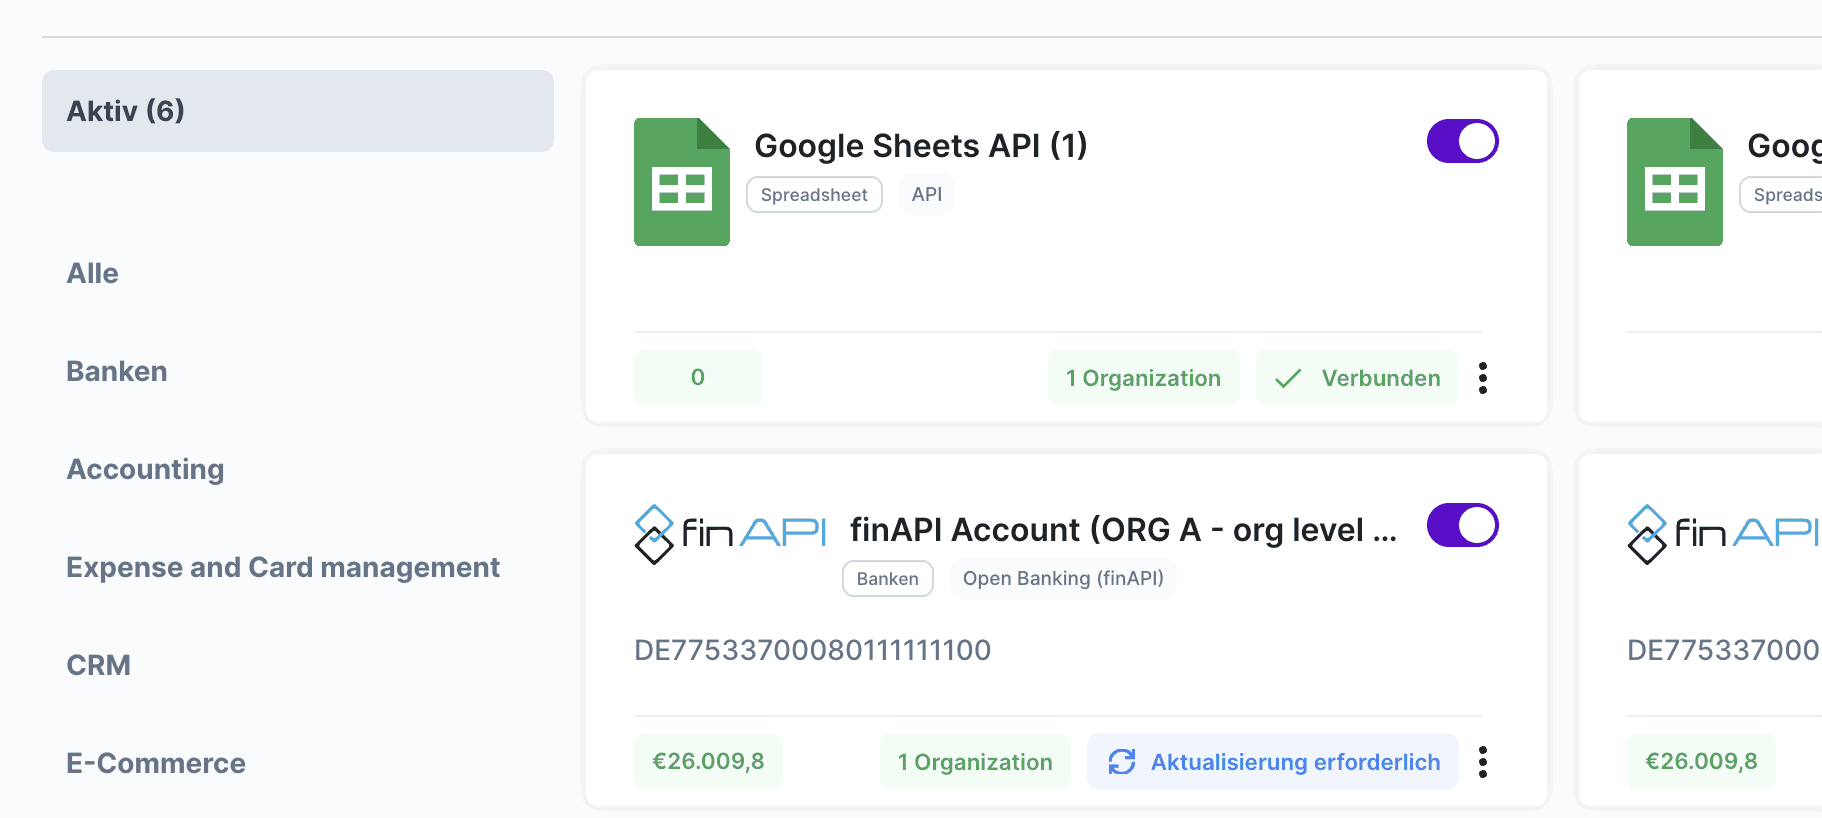Viewport: 1822px width, 818px height.
Task: Click the checkmark icon next to Verbunden
Action: tap(1288, 378)
